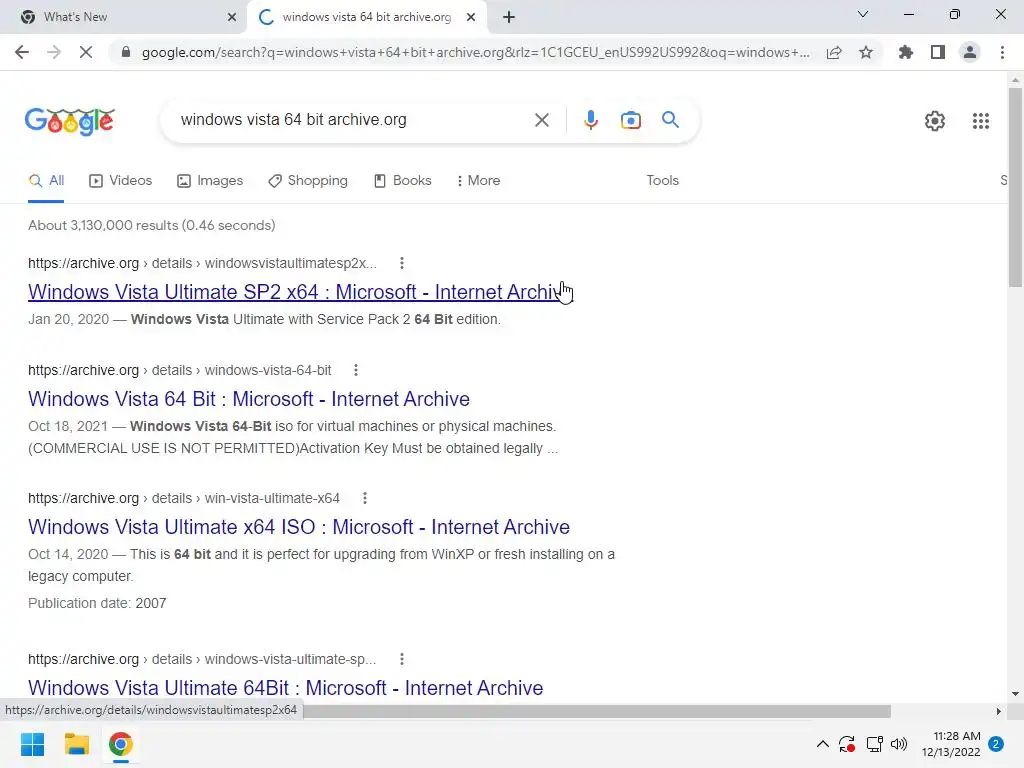
Task: Open File Explorer from the taskbar
Action: 76,744
